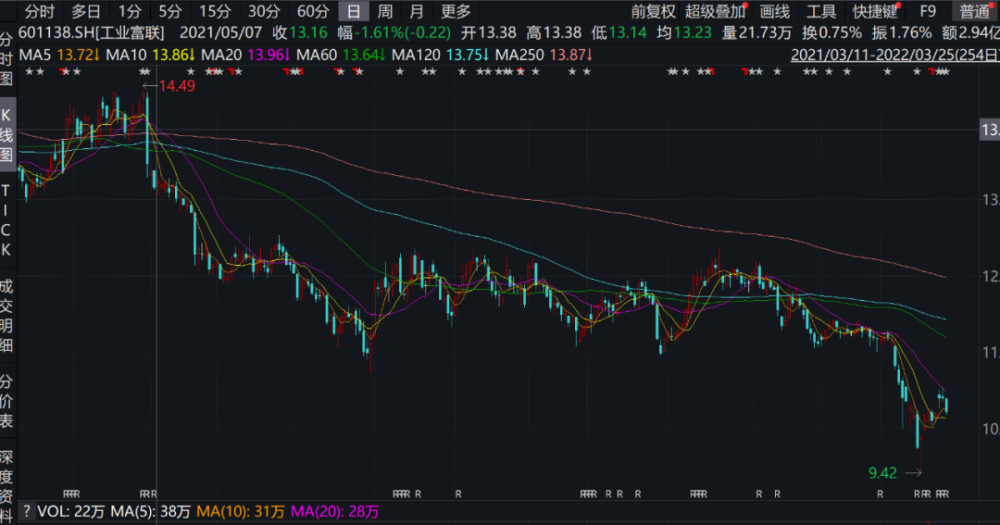Toggle the 普通 display mode button
The height and width of the screenshot is (525, 1000).
pyautogui.click(x=974, y=11)
